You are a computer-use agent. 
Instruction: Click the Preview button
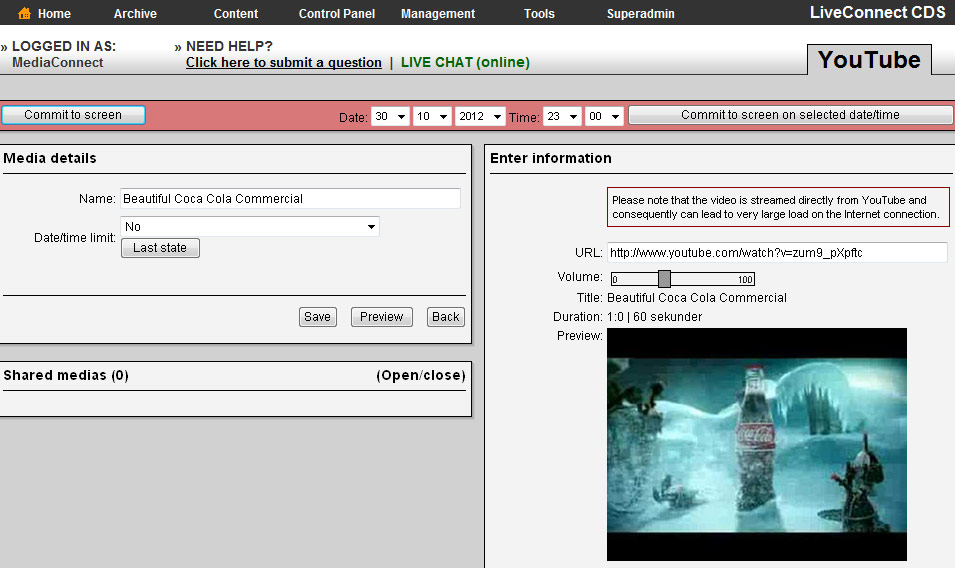[381, 317]
